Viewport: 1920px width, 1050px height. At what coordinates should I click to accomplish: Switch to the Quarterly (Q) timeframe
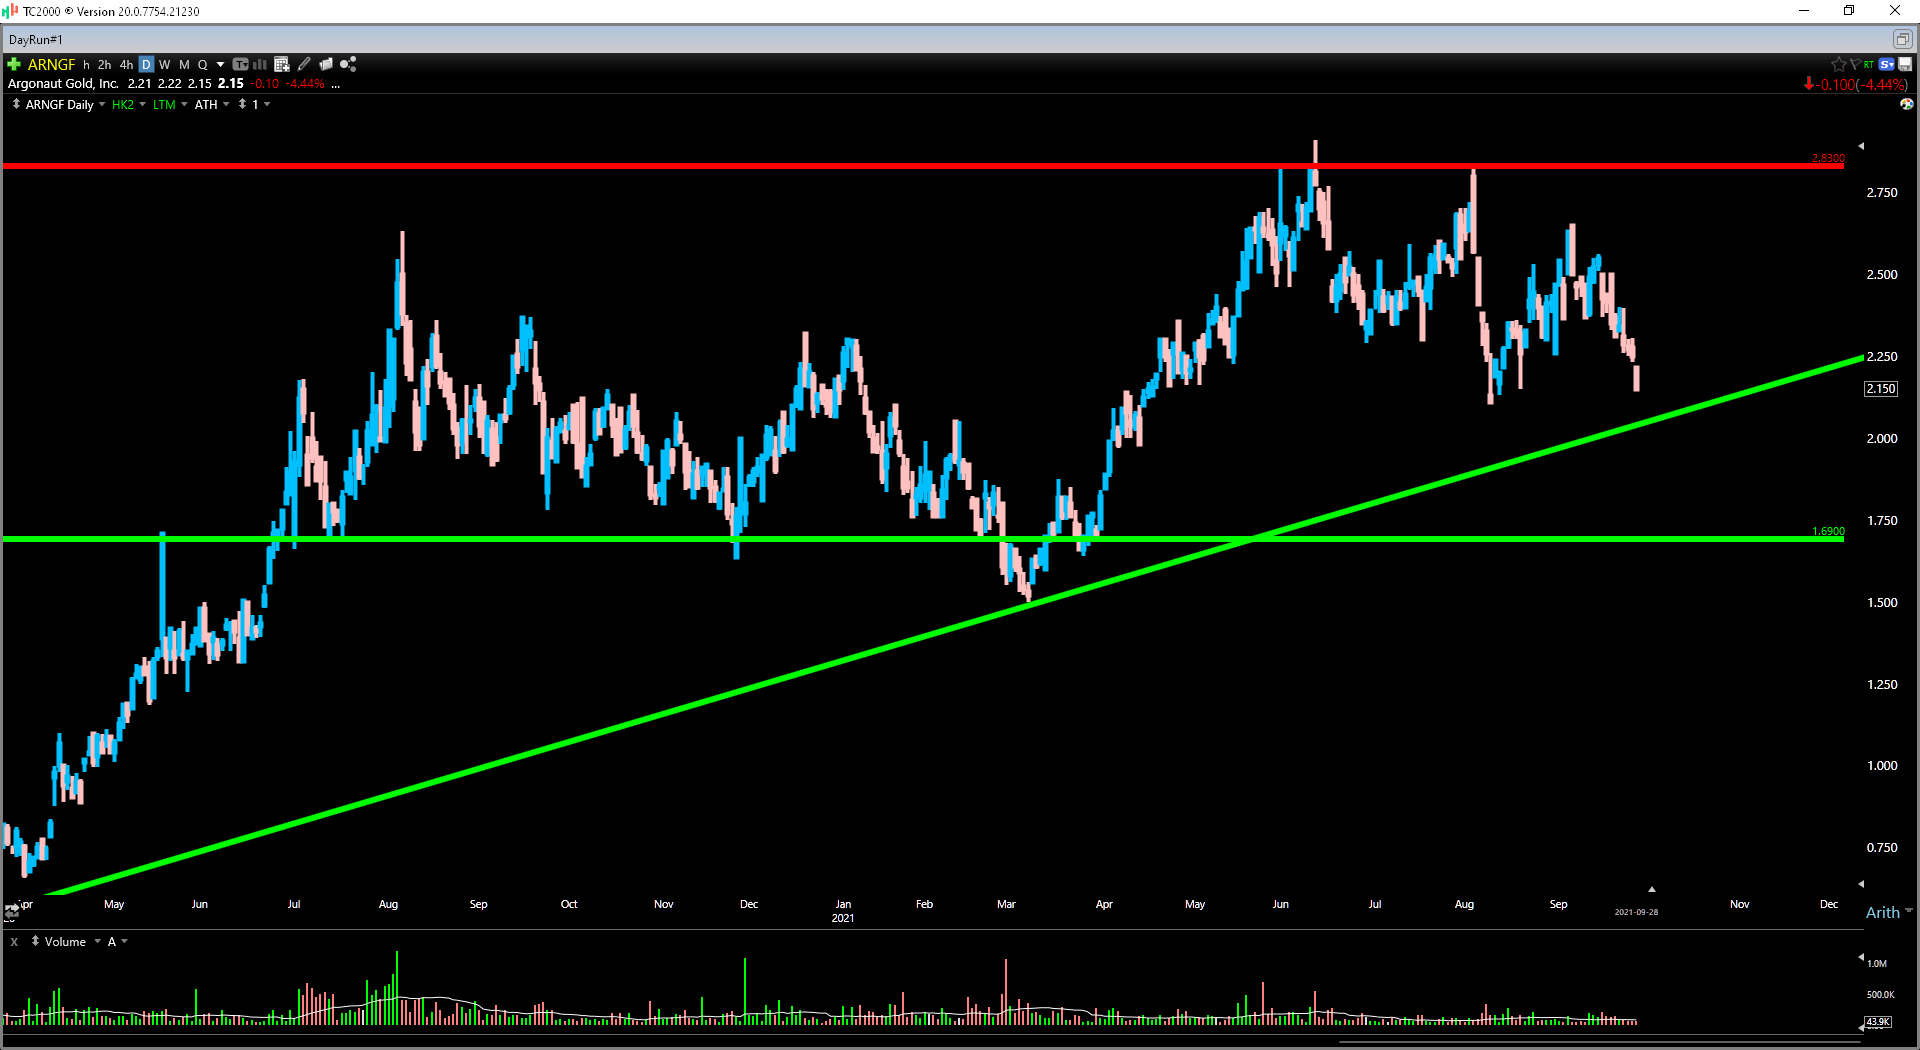pyautogui.click(x=203, y=64)
